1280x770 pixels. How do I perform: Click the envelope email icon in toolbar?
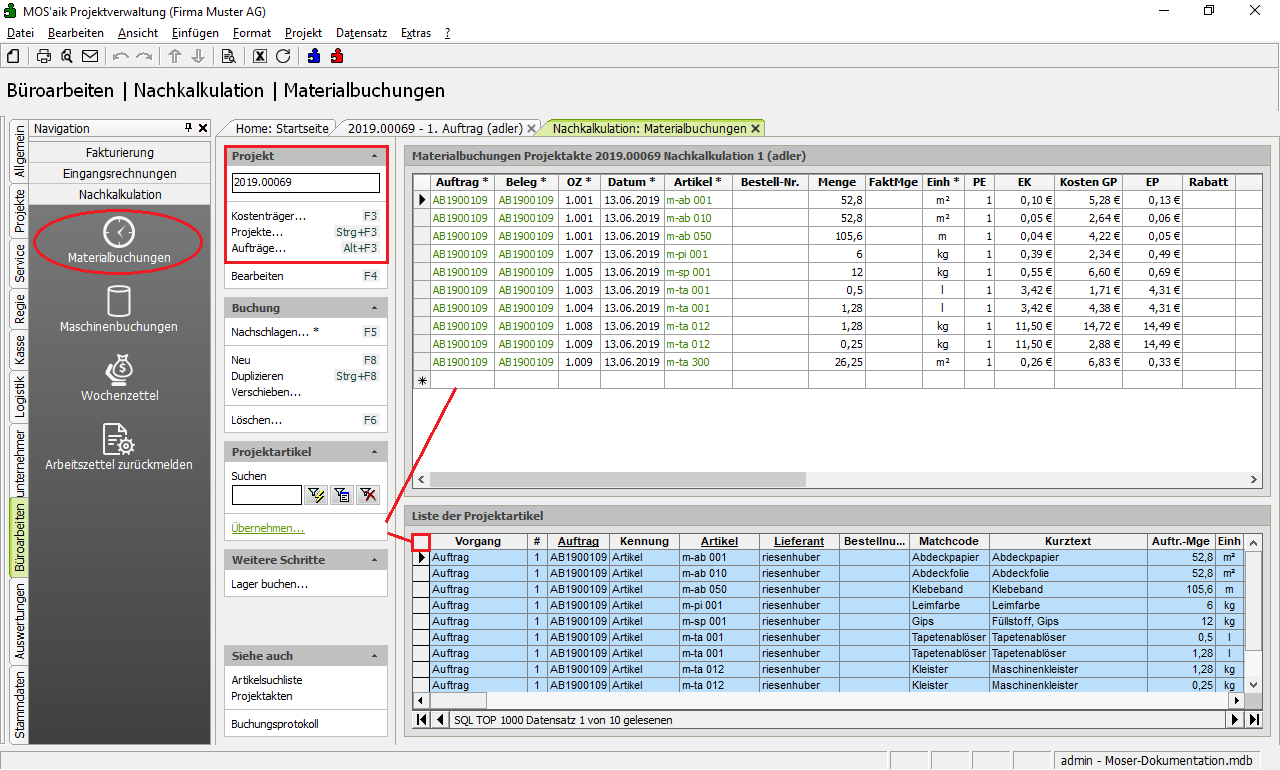click(90, 56)
